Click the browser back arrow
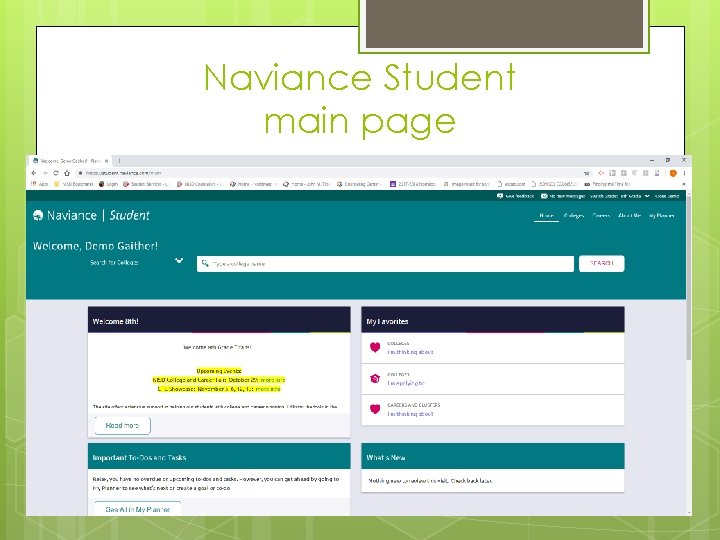720x540 pixels. [x=34, y=173]
